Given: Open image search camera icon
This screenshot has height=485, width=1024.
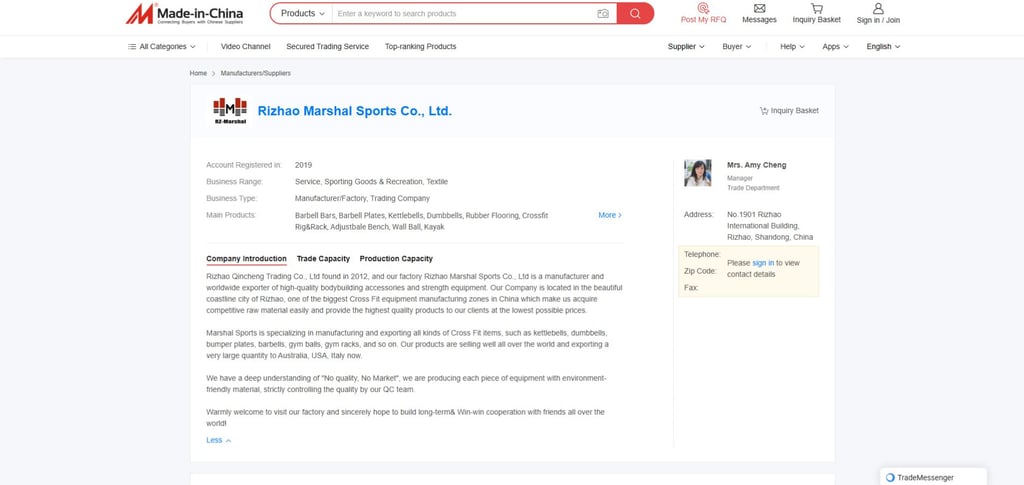Looking at the screenshot, I should (x=603, y=14).
